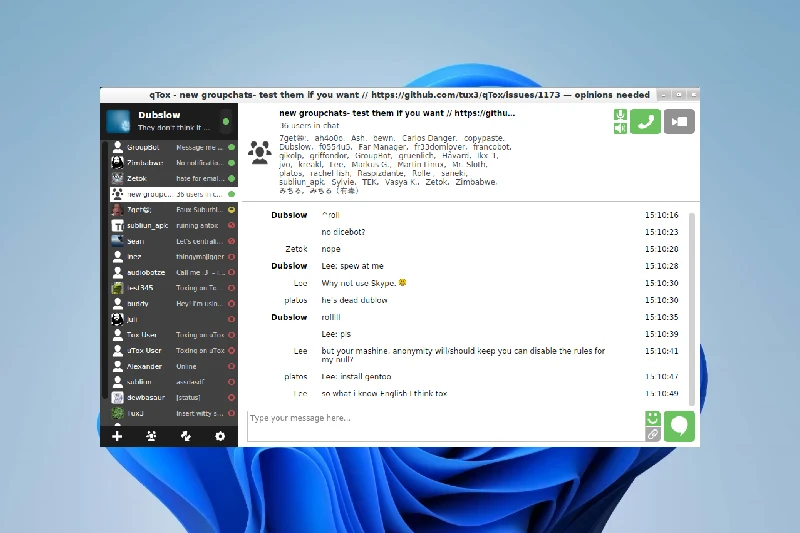Send message with green speech bubble button
The width and height of the screenshot is (800, 533).
[x=679, y=426]
